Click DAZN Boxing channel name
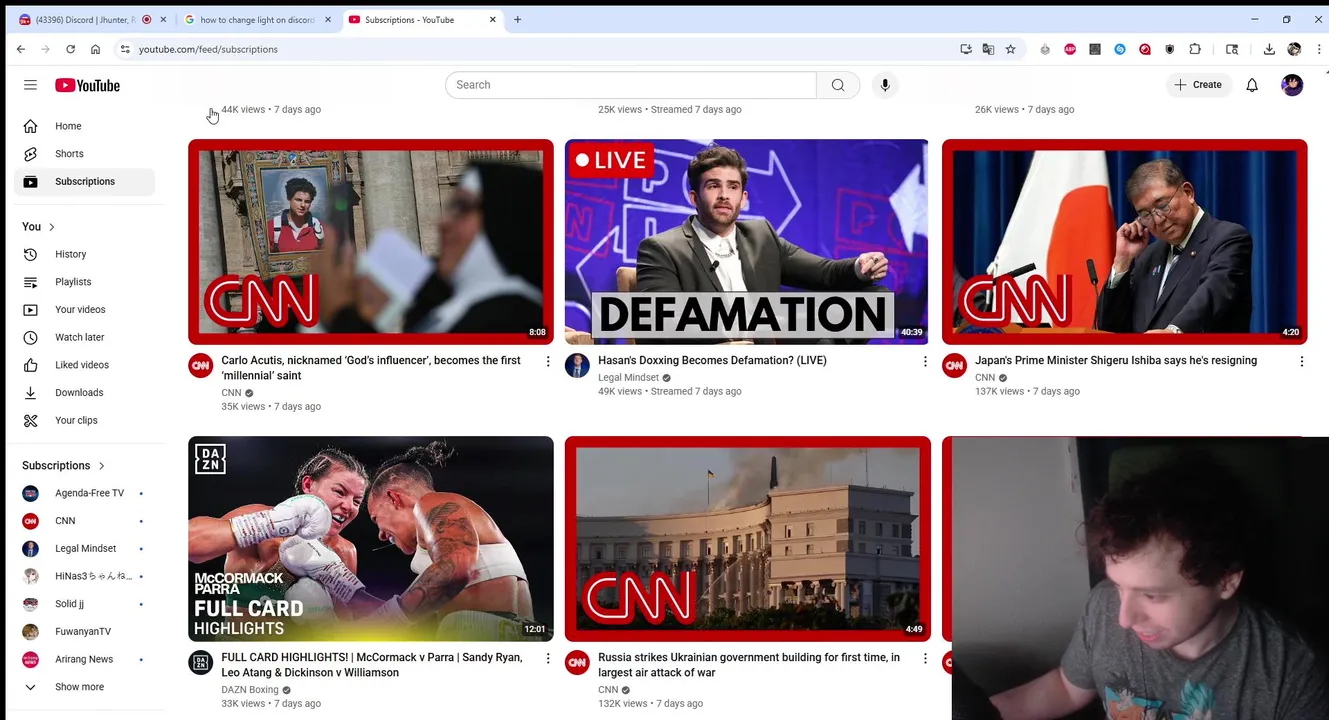Screen dimensions: 1329x720 [x=250, y=689]
